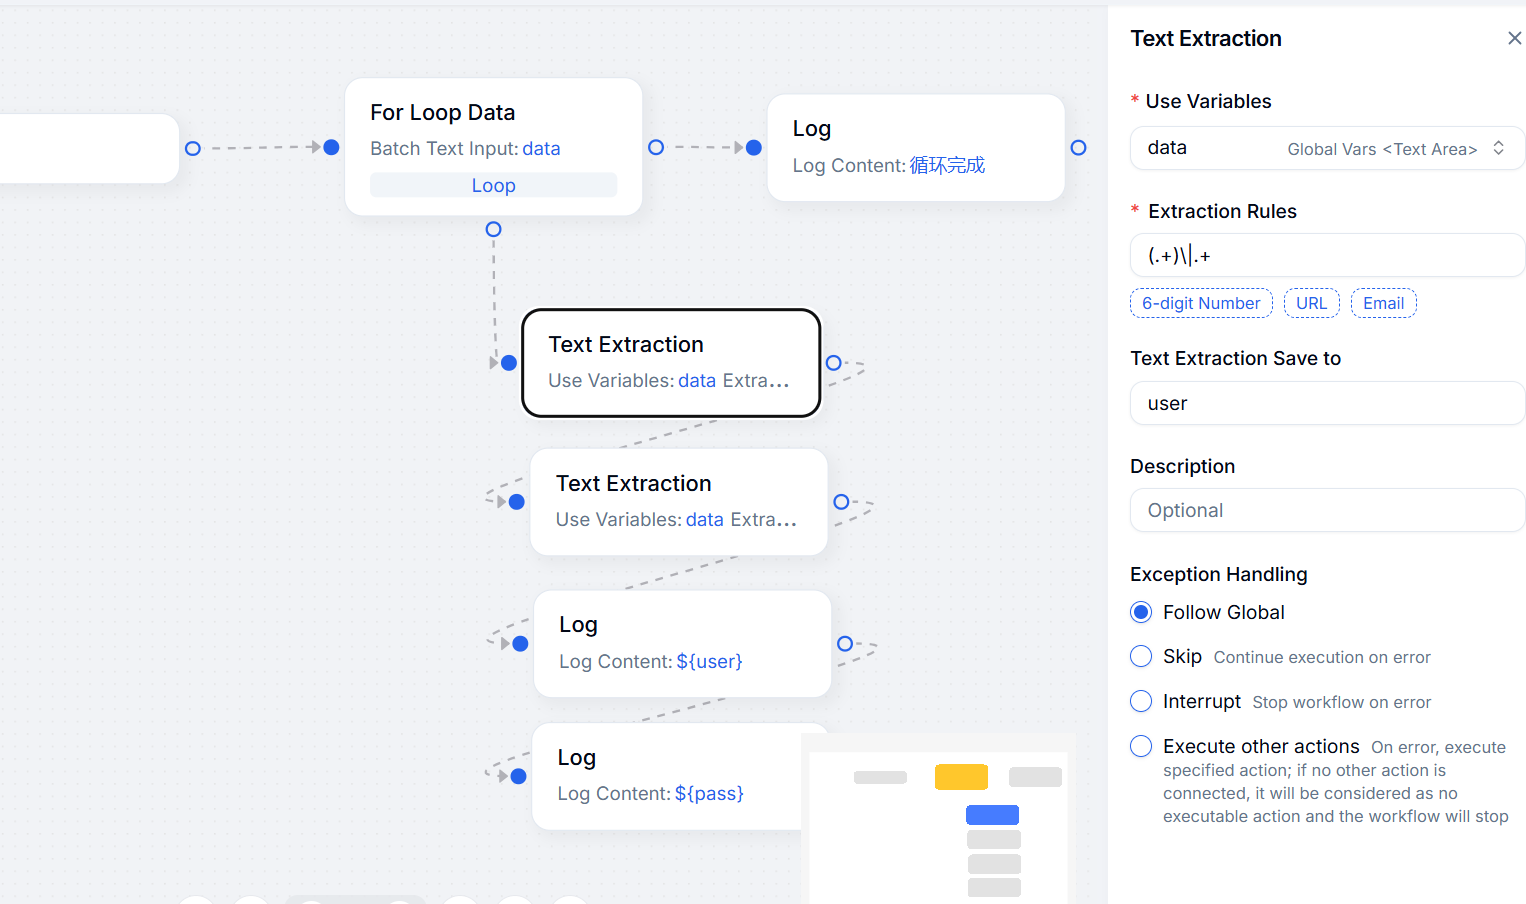Select the Skip exception handling option

tap(1141, 656)
